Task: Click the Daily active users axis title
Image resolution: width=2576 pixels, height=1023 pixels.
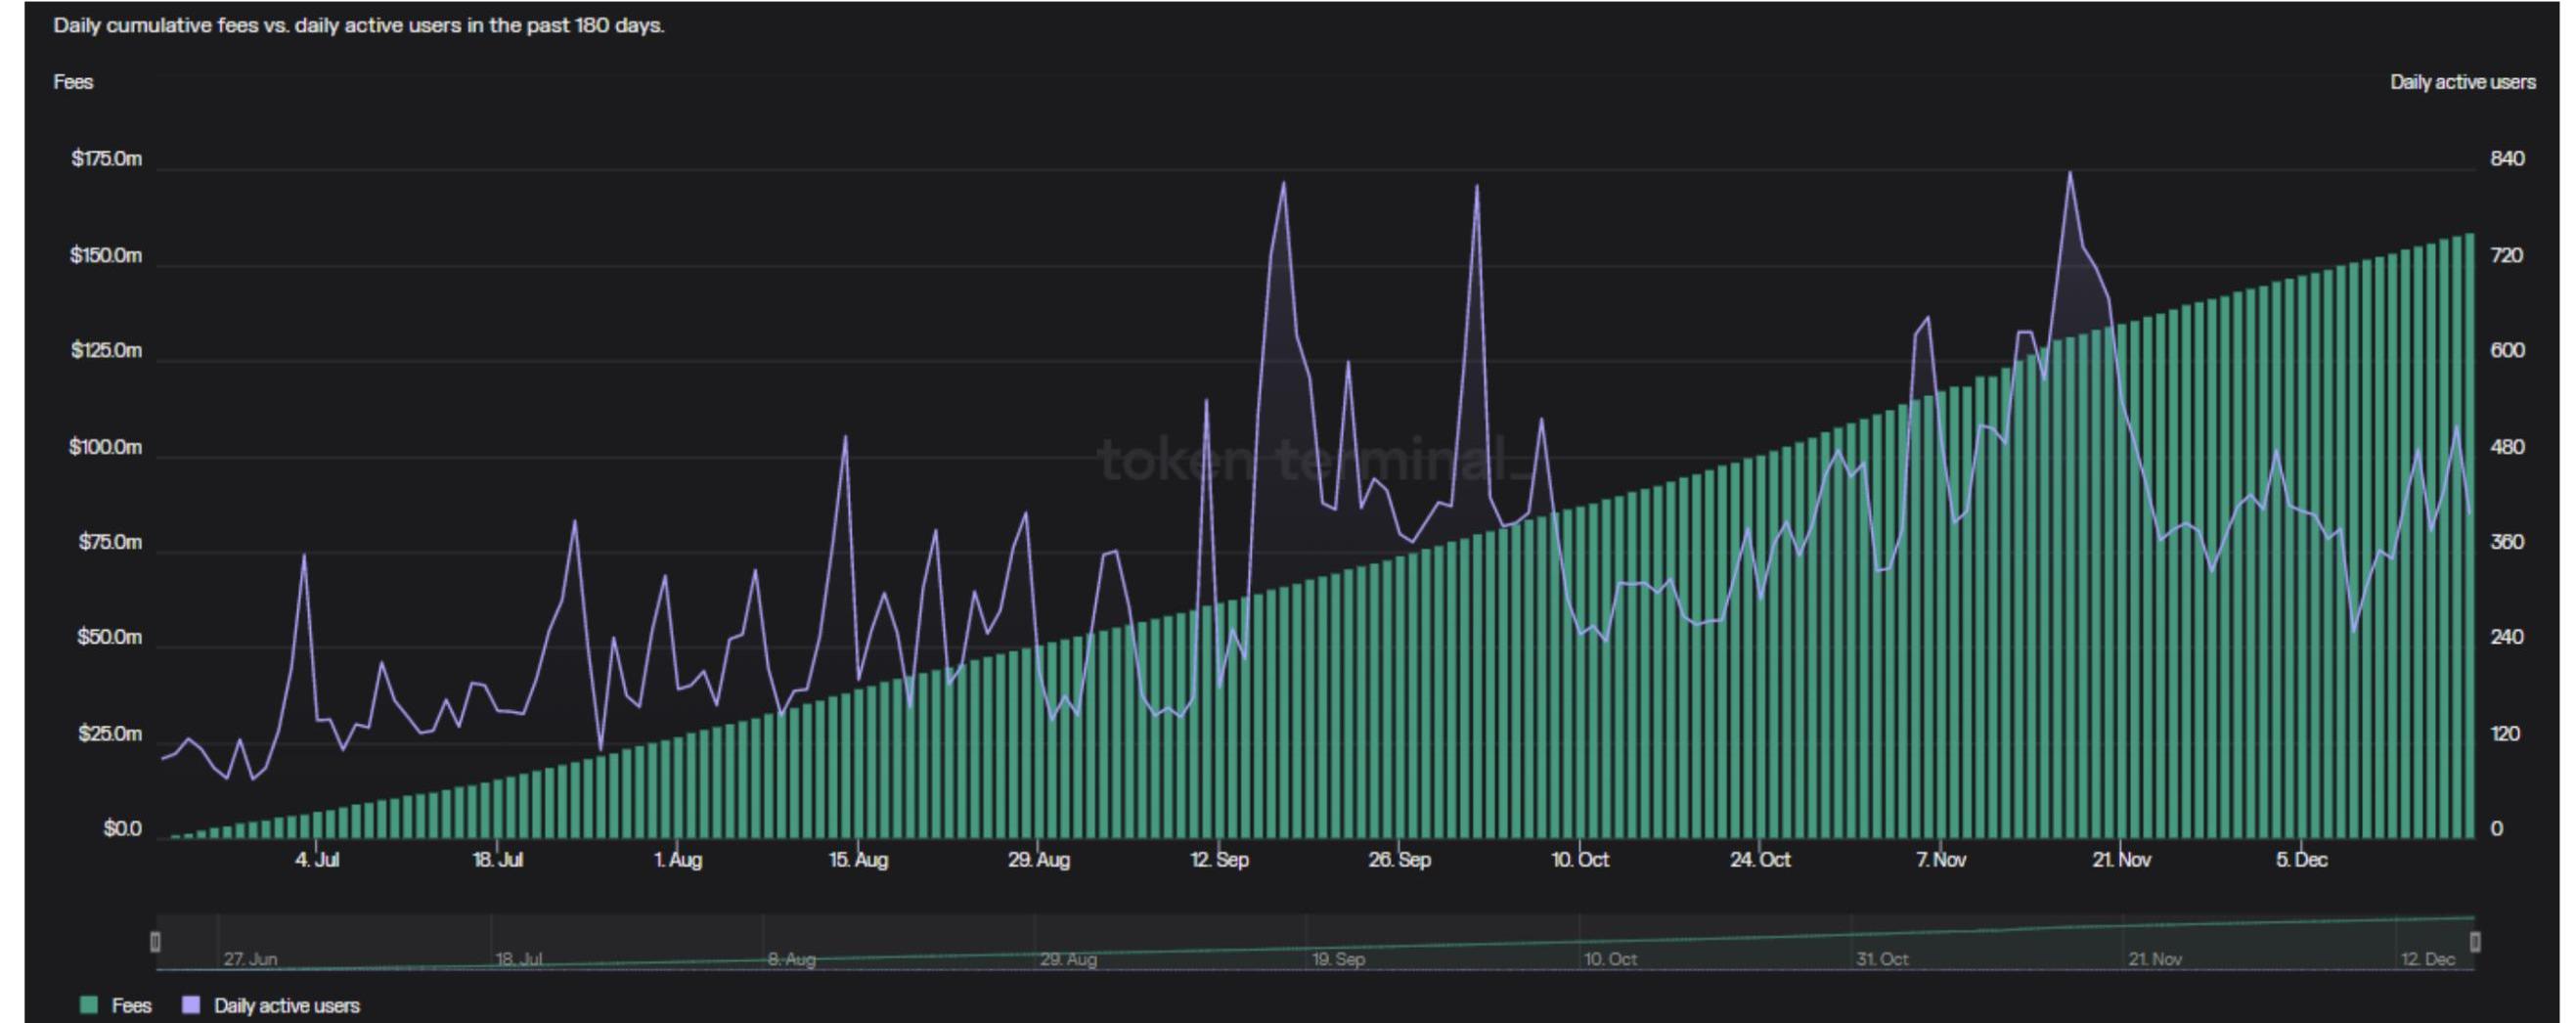Action: tap(2462, 82)
